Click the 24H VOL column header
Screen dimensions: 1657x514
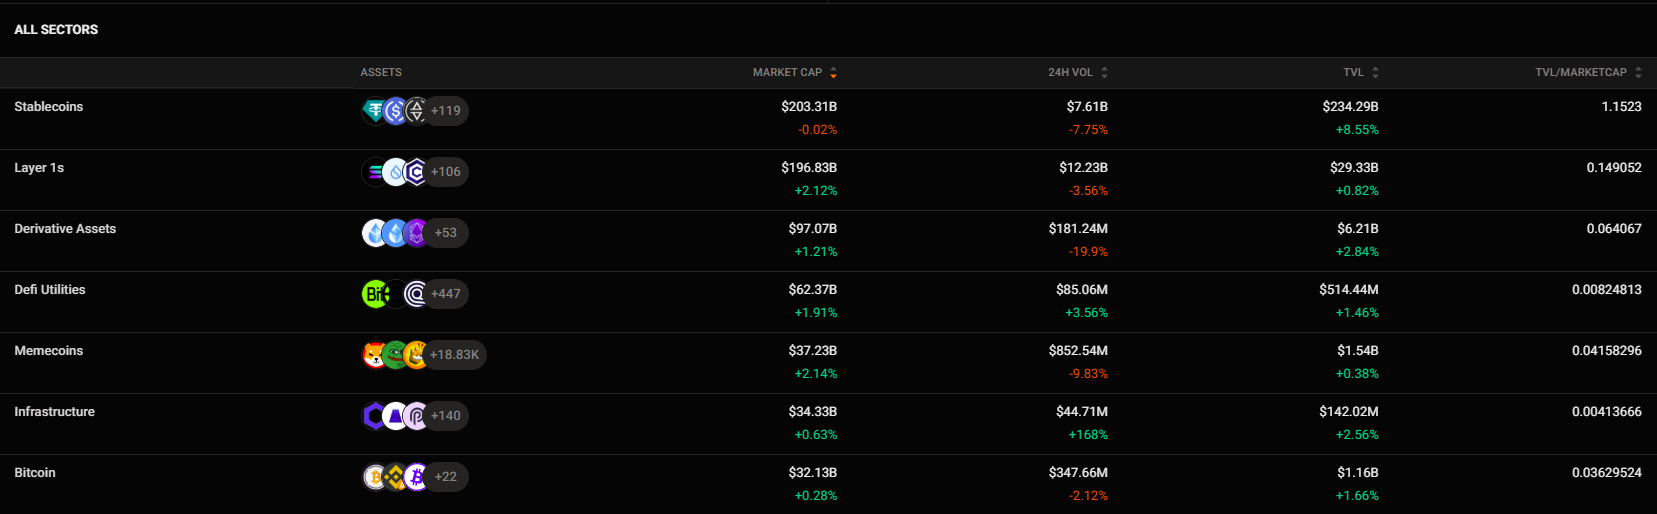point(1070,73)
